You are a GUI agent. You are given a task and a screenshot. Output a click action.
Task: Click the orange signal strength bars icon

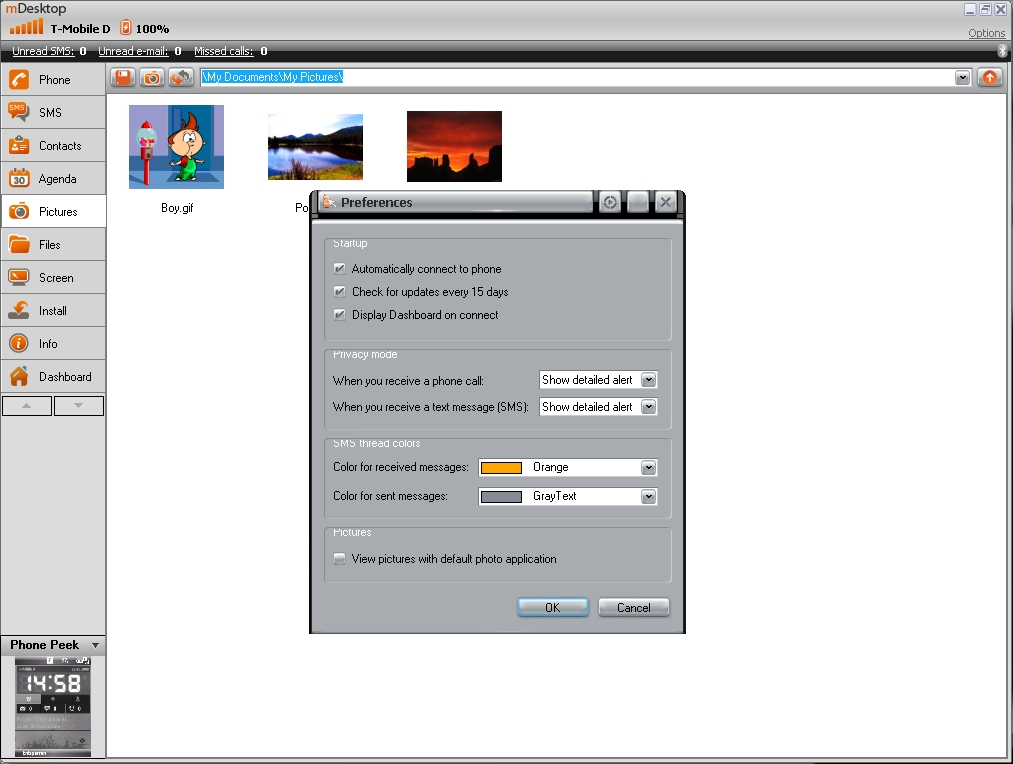(26, 26)
